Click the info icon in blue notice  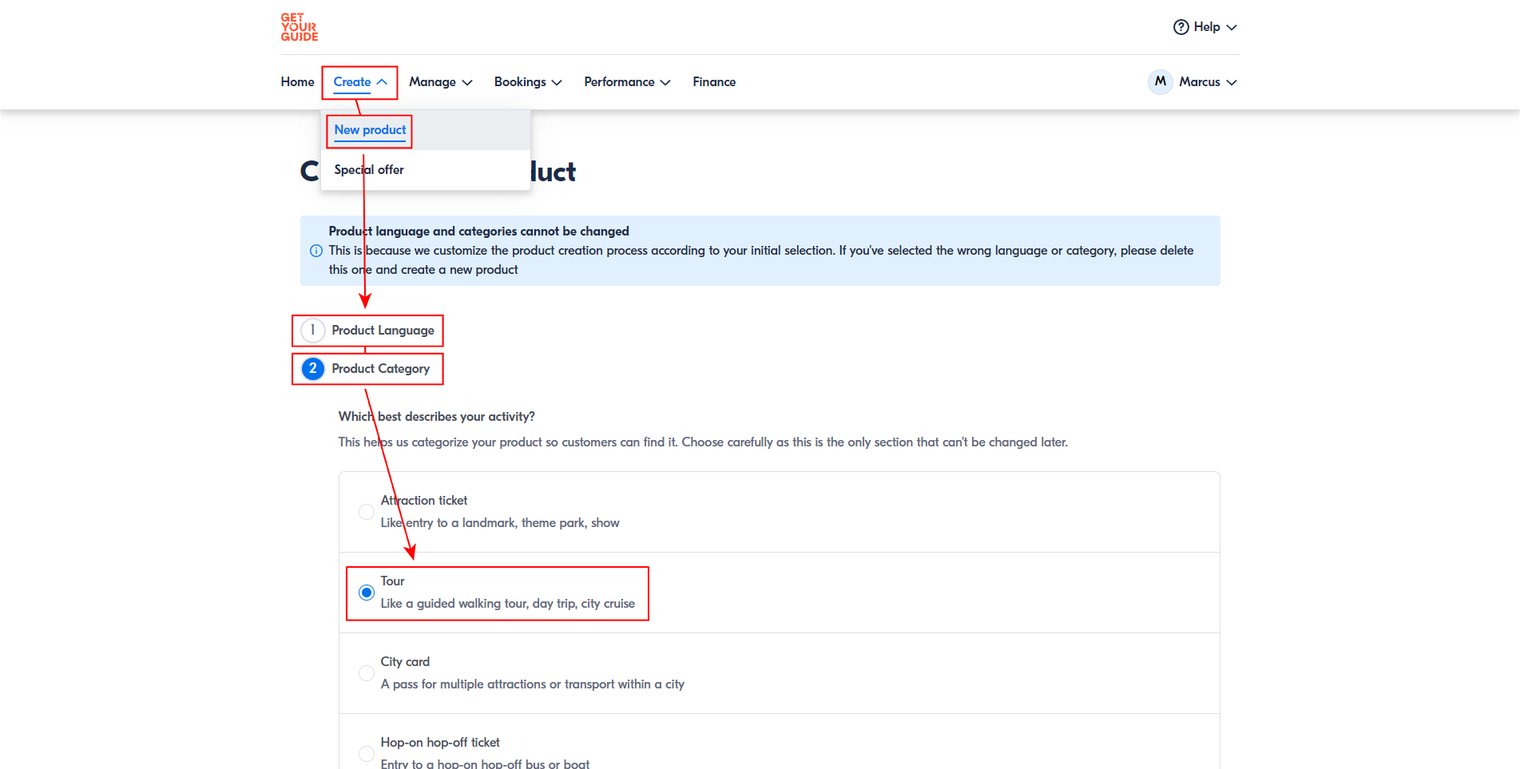click(x=316, y=251)
